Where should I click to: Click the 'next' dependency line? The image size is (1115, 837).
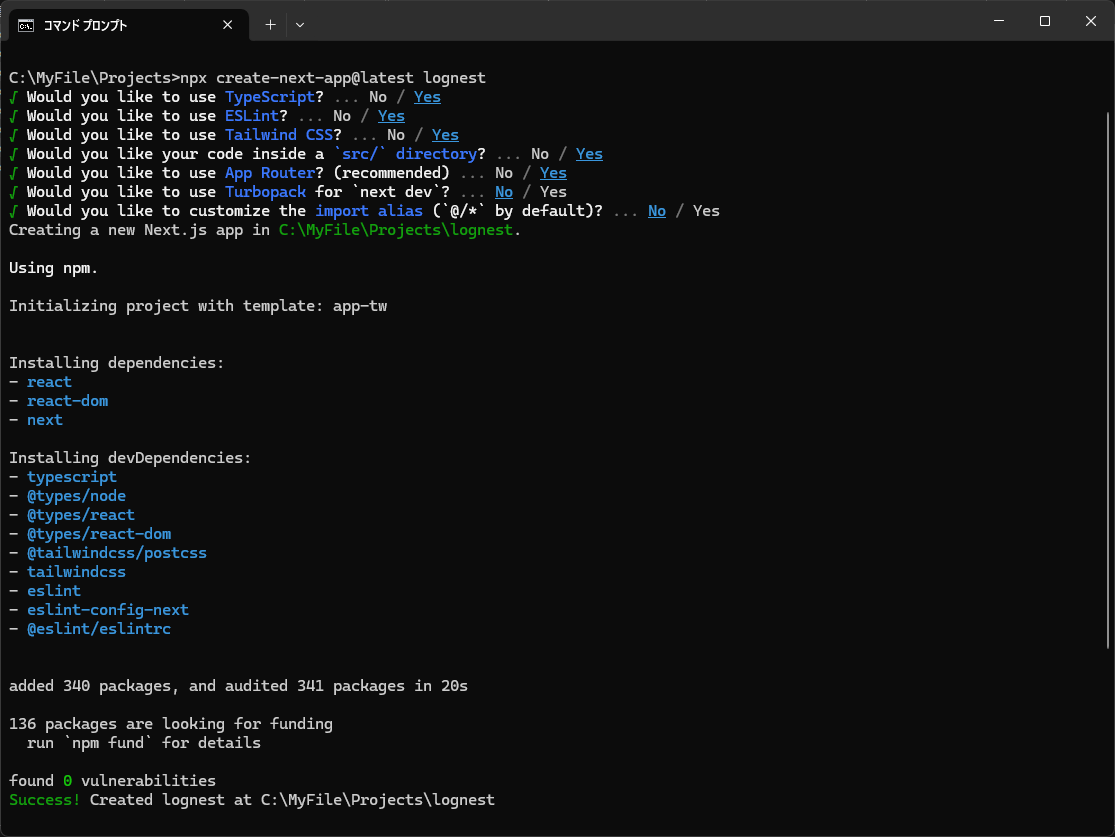pos(36,420)
